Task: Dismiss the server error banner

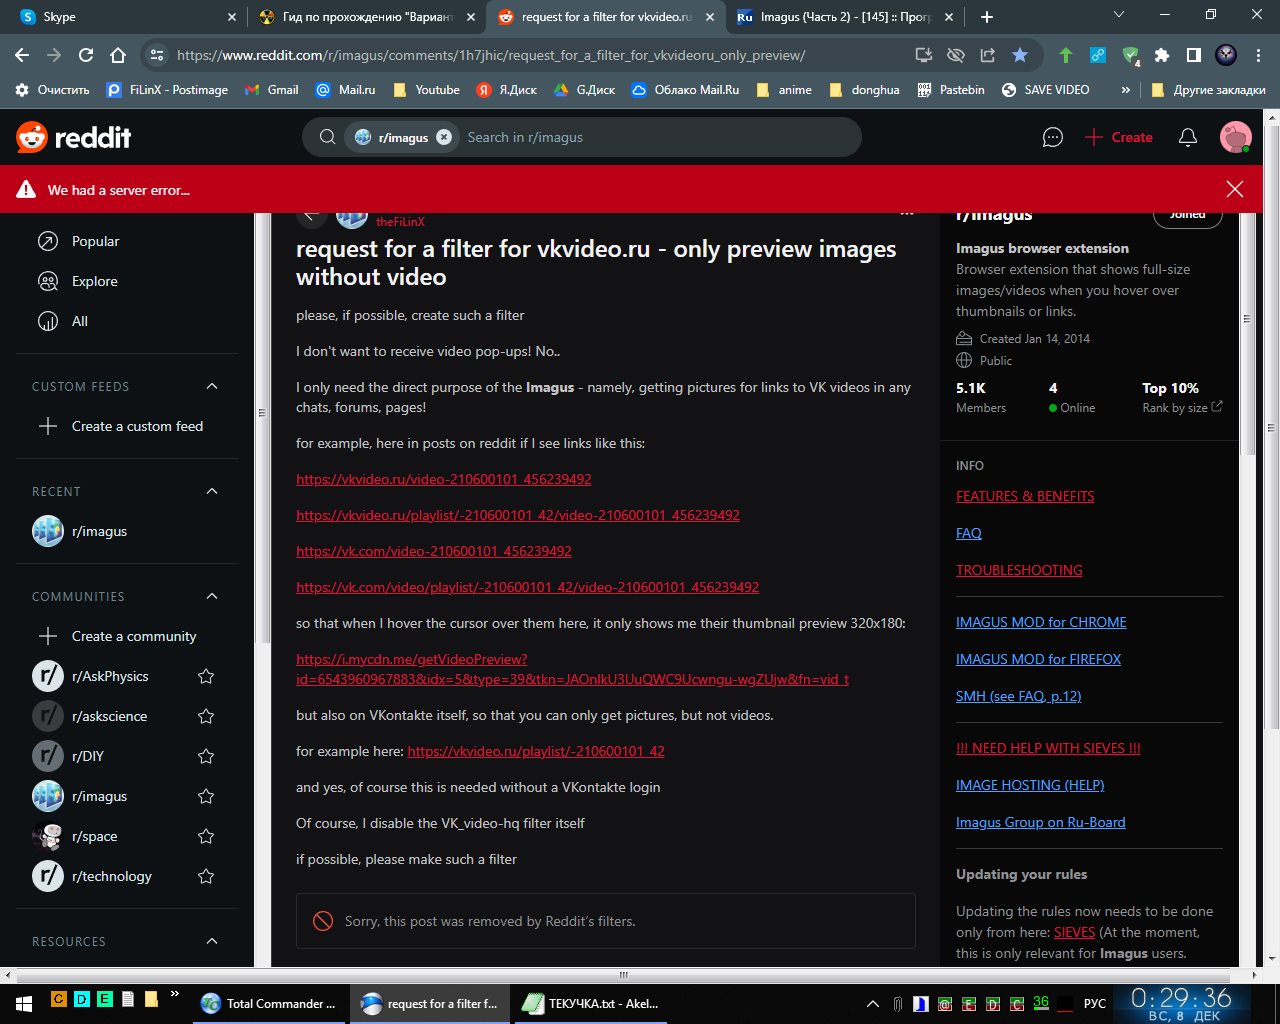Action: [1235, 189]
